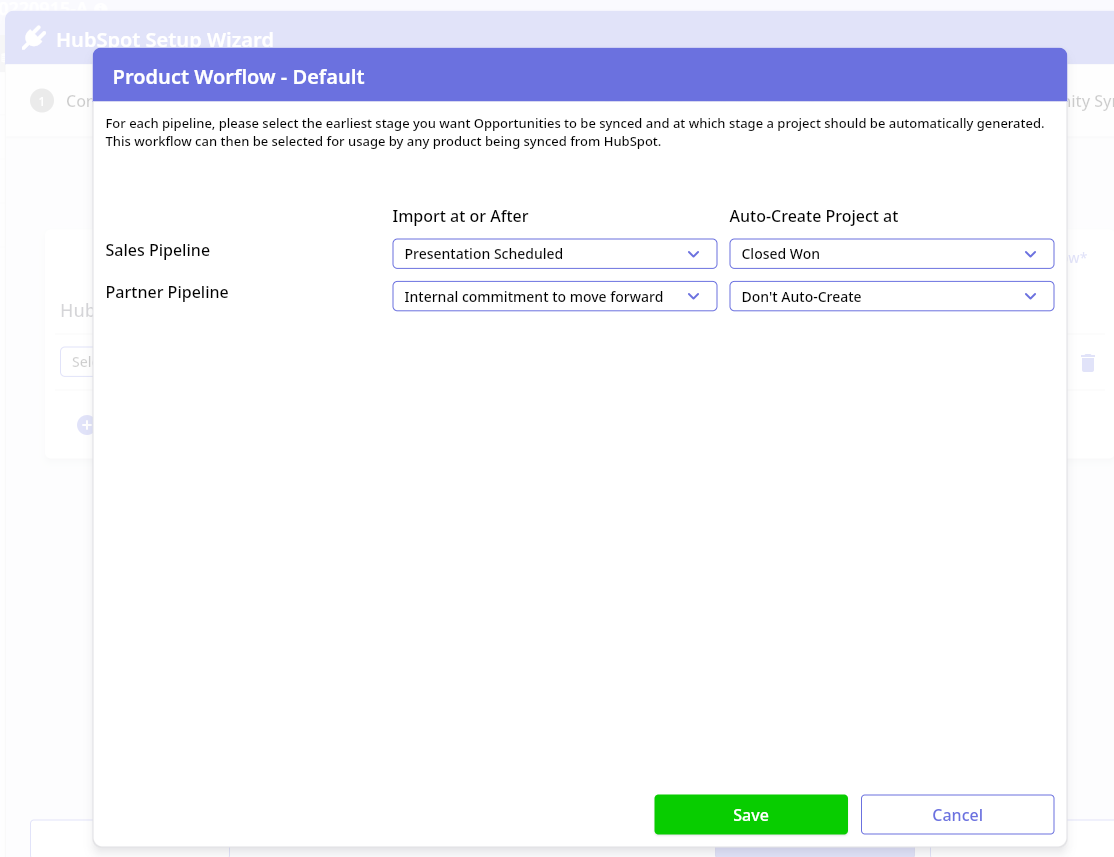Click the chevron arrow on Presentation Scheduled
The width and height of the screenshot is (1114, 857).
pos(694,254)
